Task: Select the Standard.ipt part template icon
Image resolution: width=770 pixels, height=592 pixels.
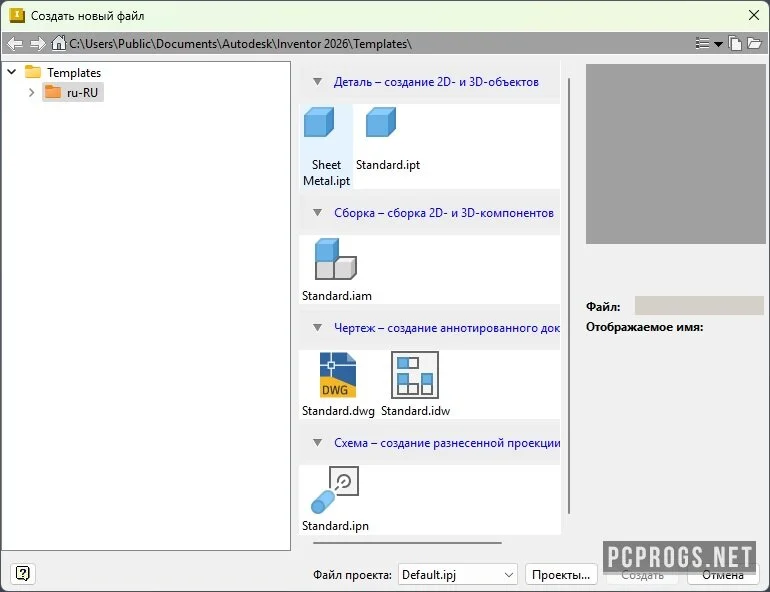Action: pyautogui.click(x=381, y=122)
